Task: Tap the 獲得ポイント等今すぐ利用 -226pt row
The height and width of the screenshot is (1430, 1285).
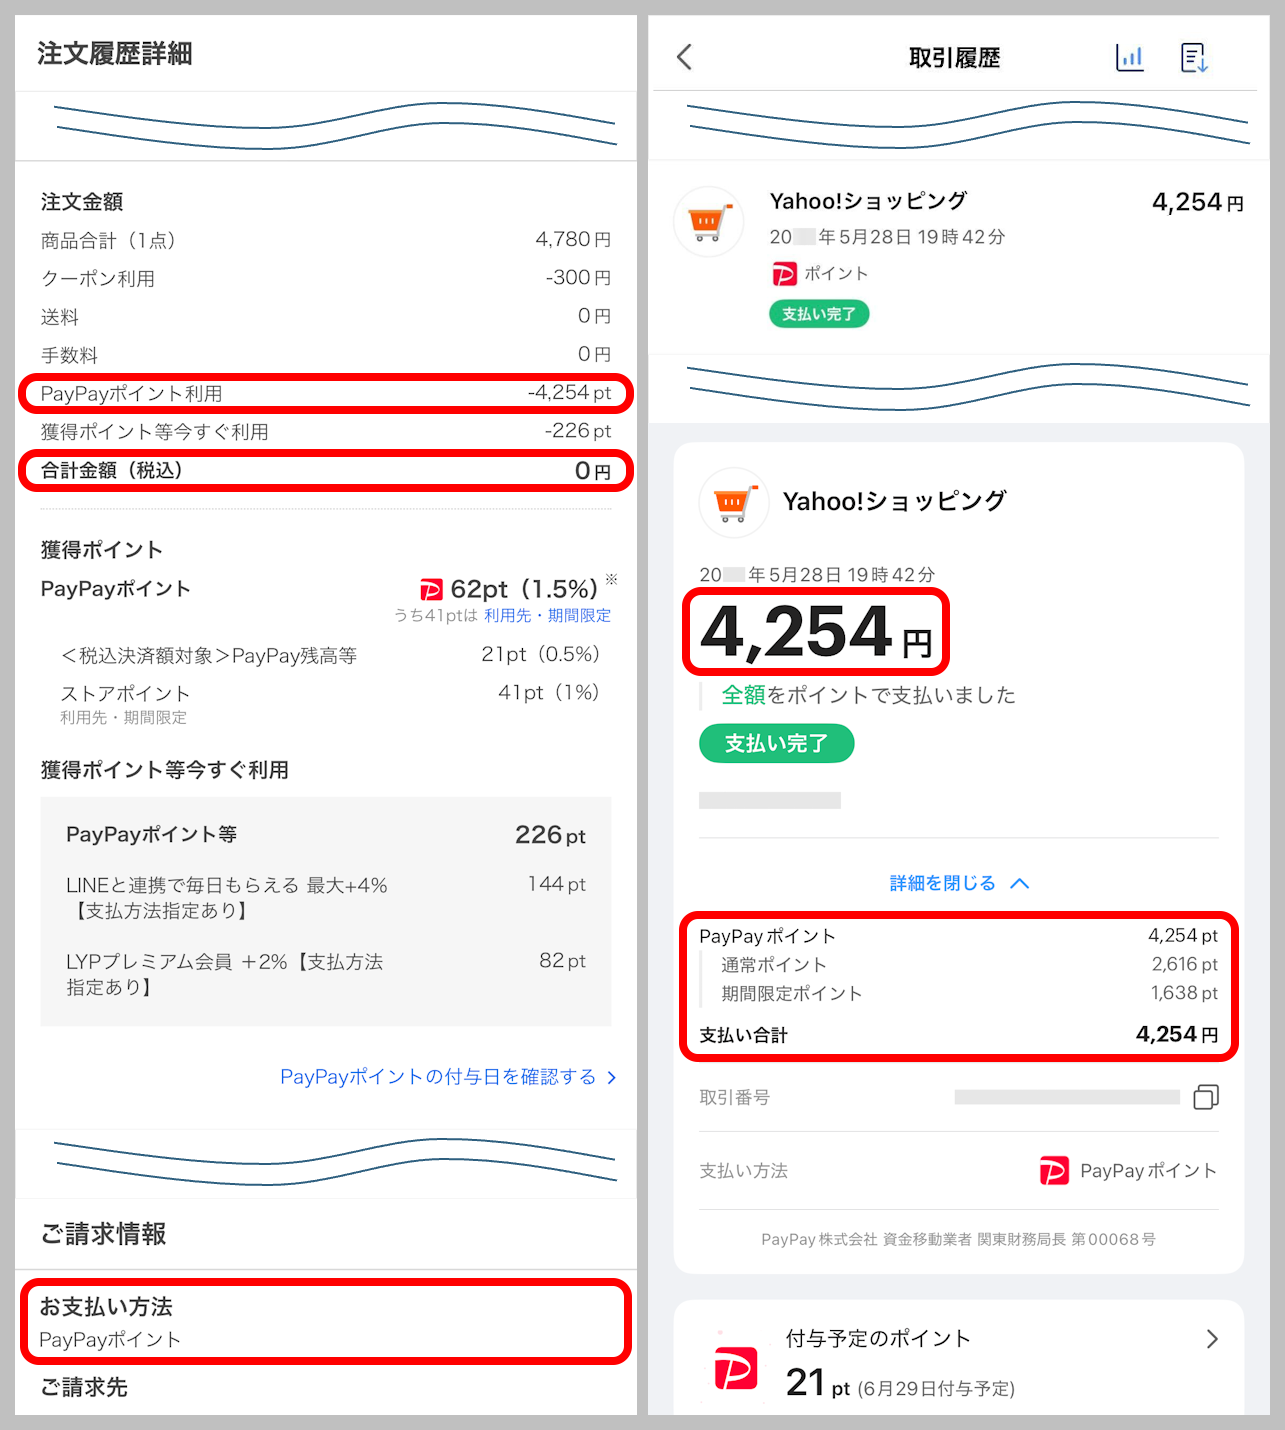Action: 326,431
